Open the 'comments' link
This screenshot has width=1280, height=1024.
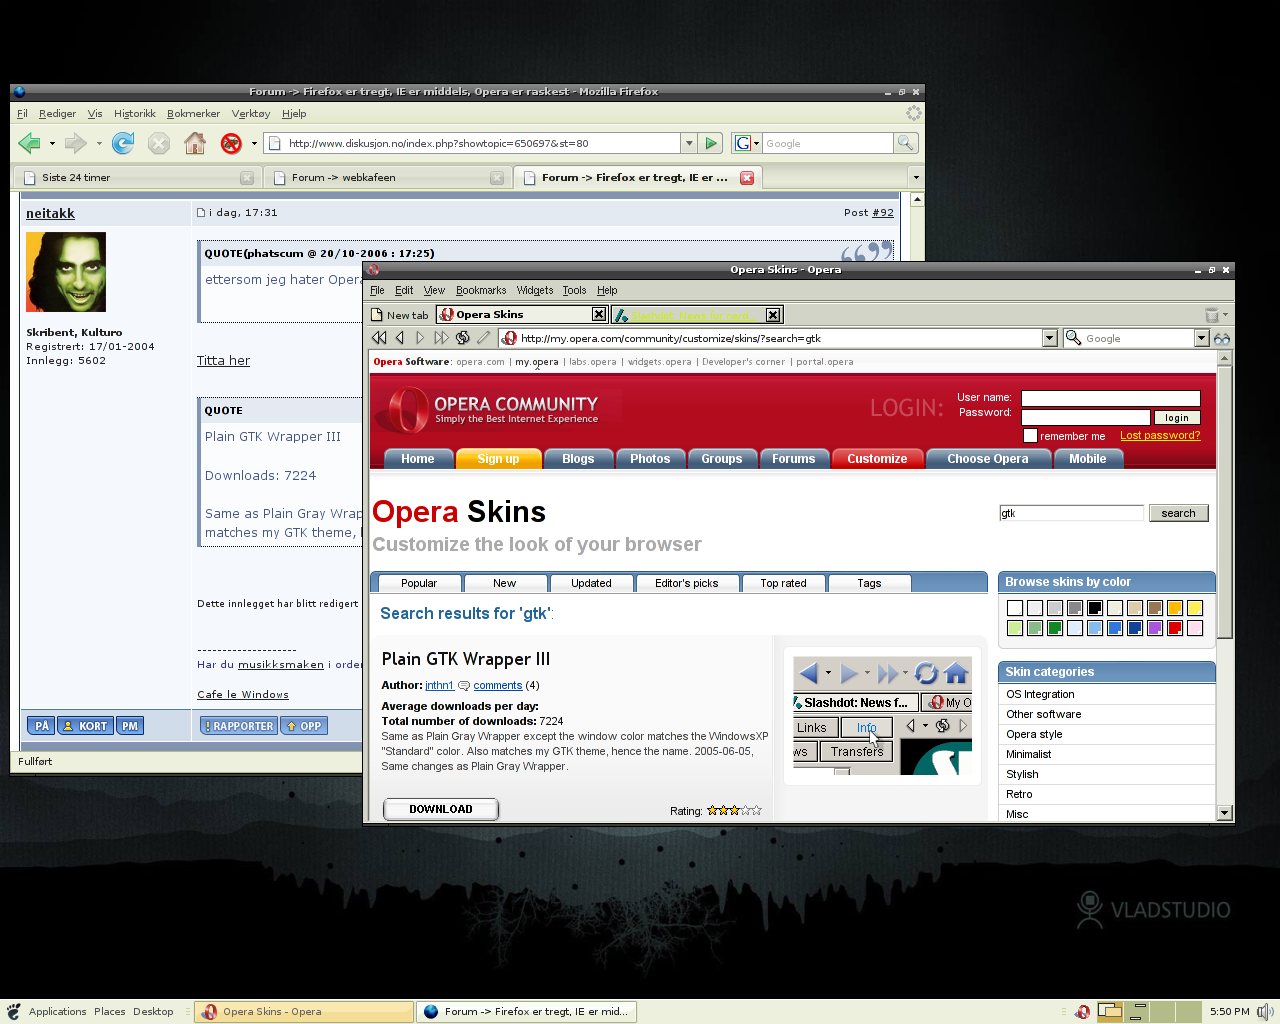click(x=497, y=685)
